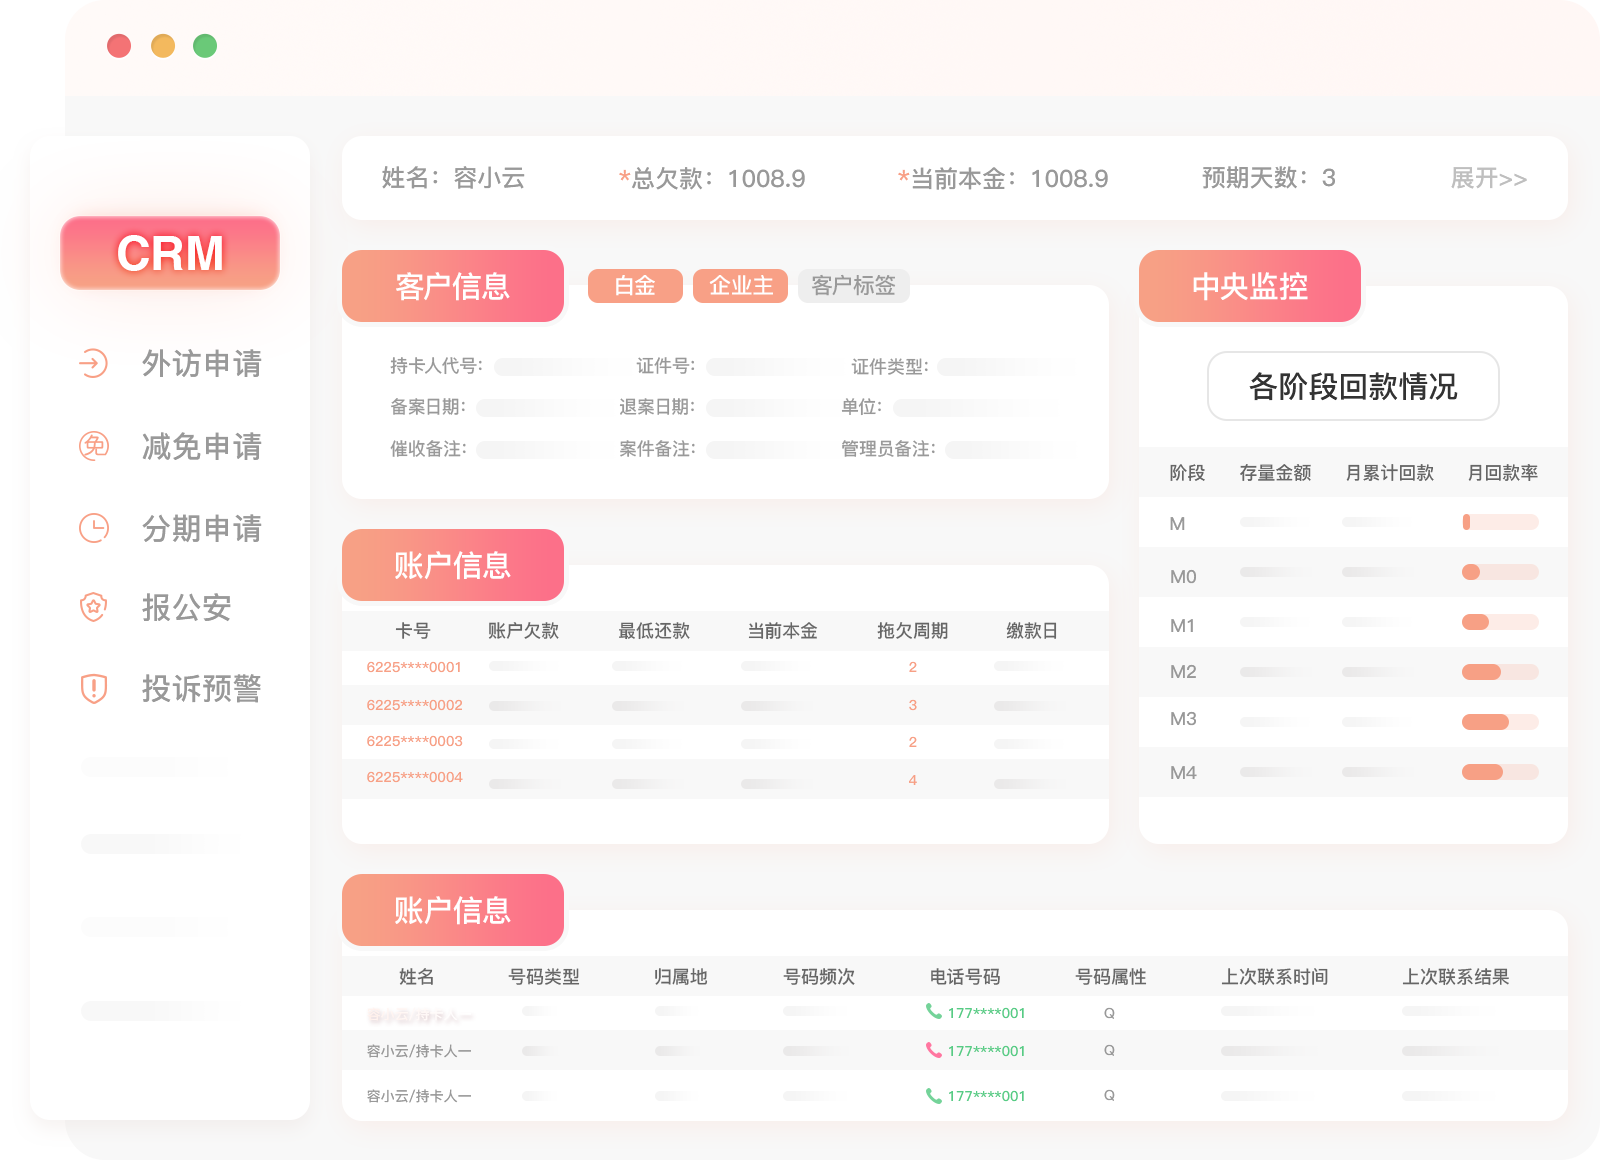
Task: Click the phone icon in the last contact row
Action: tap(933, 1095)
